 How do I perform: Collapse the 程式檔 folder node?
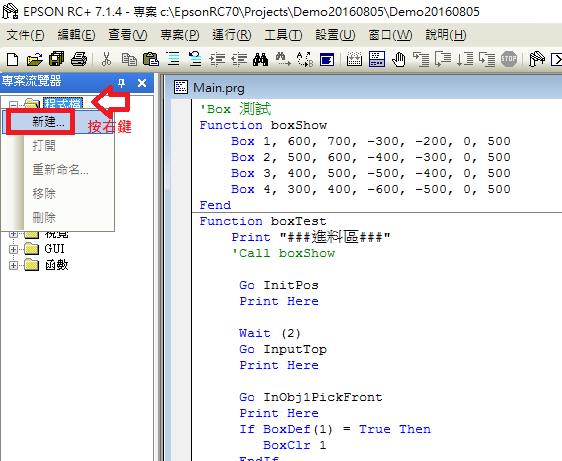pos(13,105)
